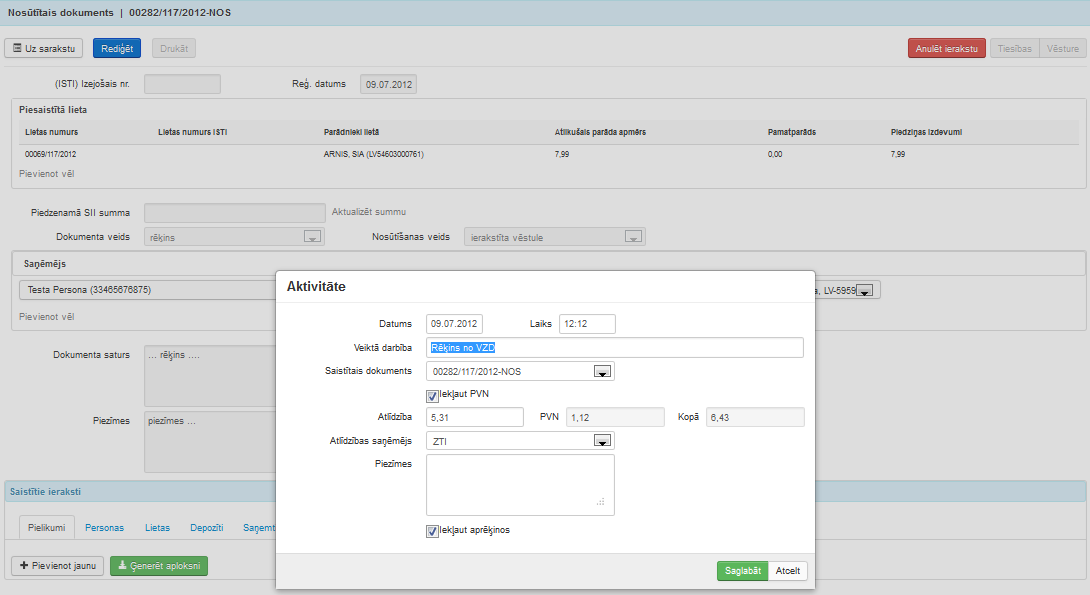
Task: Click the Dokumenta saturs textarea
Action: pos(210,376)
